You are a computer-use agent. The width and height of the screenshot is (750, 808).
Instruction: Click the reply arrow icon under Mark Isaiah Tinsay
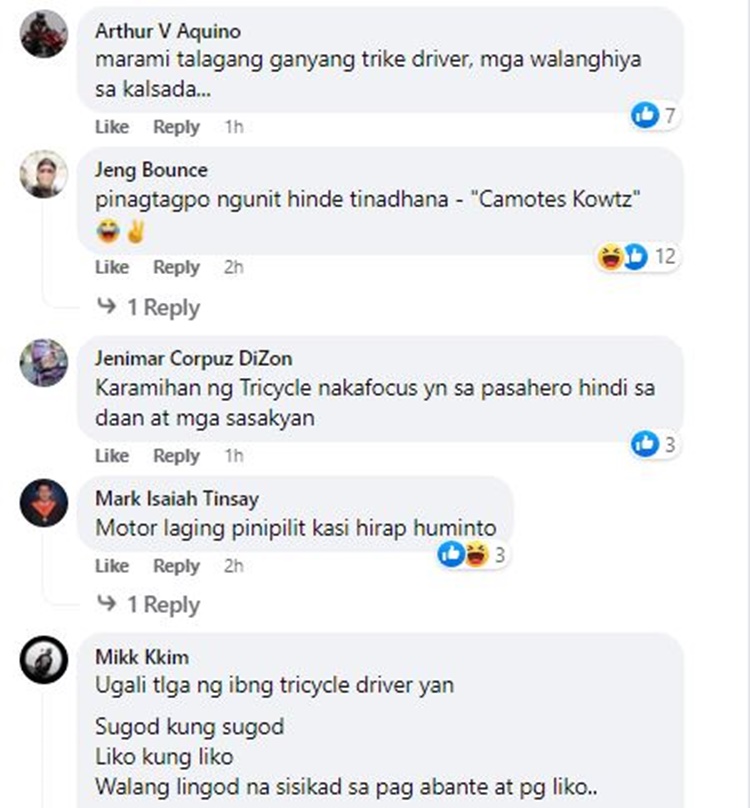point(107,603)
